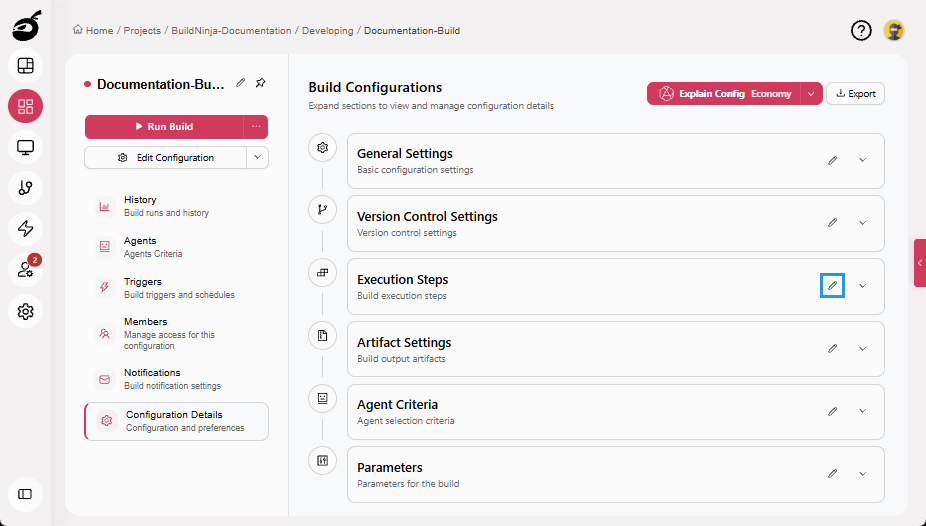The width and height of the screenshot is (926, 526).
Task: Open the Edit Configuration dropdown arrow
Action: coord(257,158)
